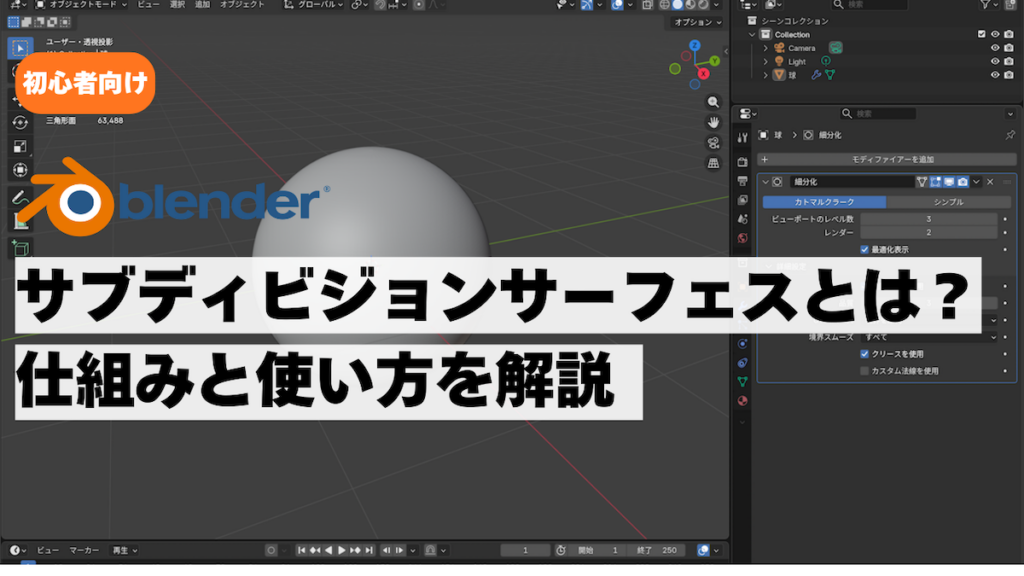
Task: Select the Scale tool in toolbar
Action: 20,146
